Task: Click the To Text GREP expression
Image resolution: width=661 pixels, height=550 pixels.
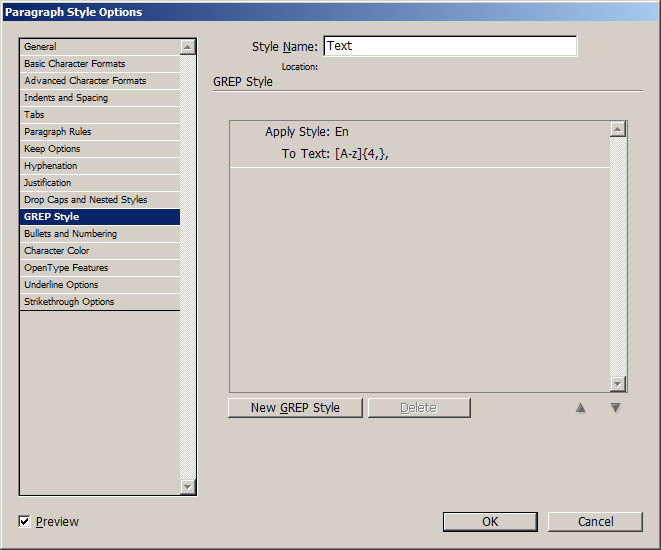Action: click(x=362, y=154)
